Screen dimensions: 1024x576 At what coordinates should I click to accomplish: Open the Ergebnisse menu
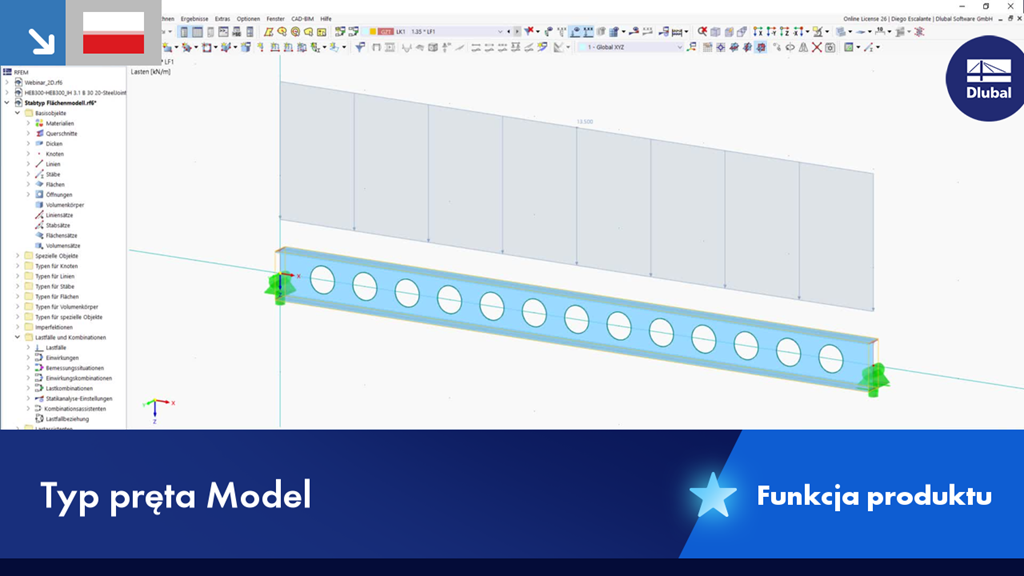[194, 19]
